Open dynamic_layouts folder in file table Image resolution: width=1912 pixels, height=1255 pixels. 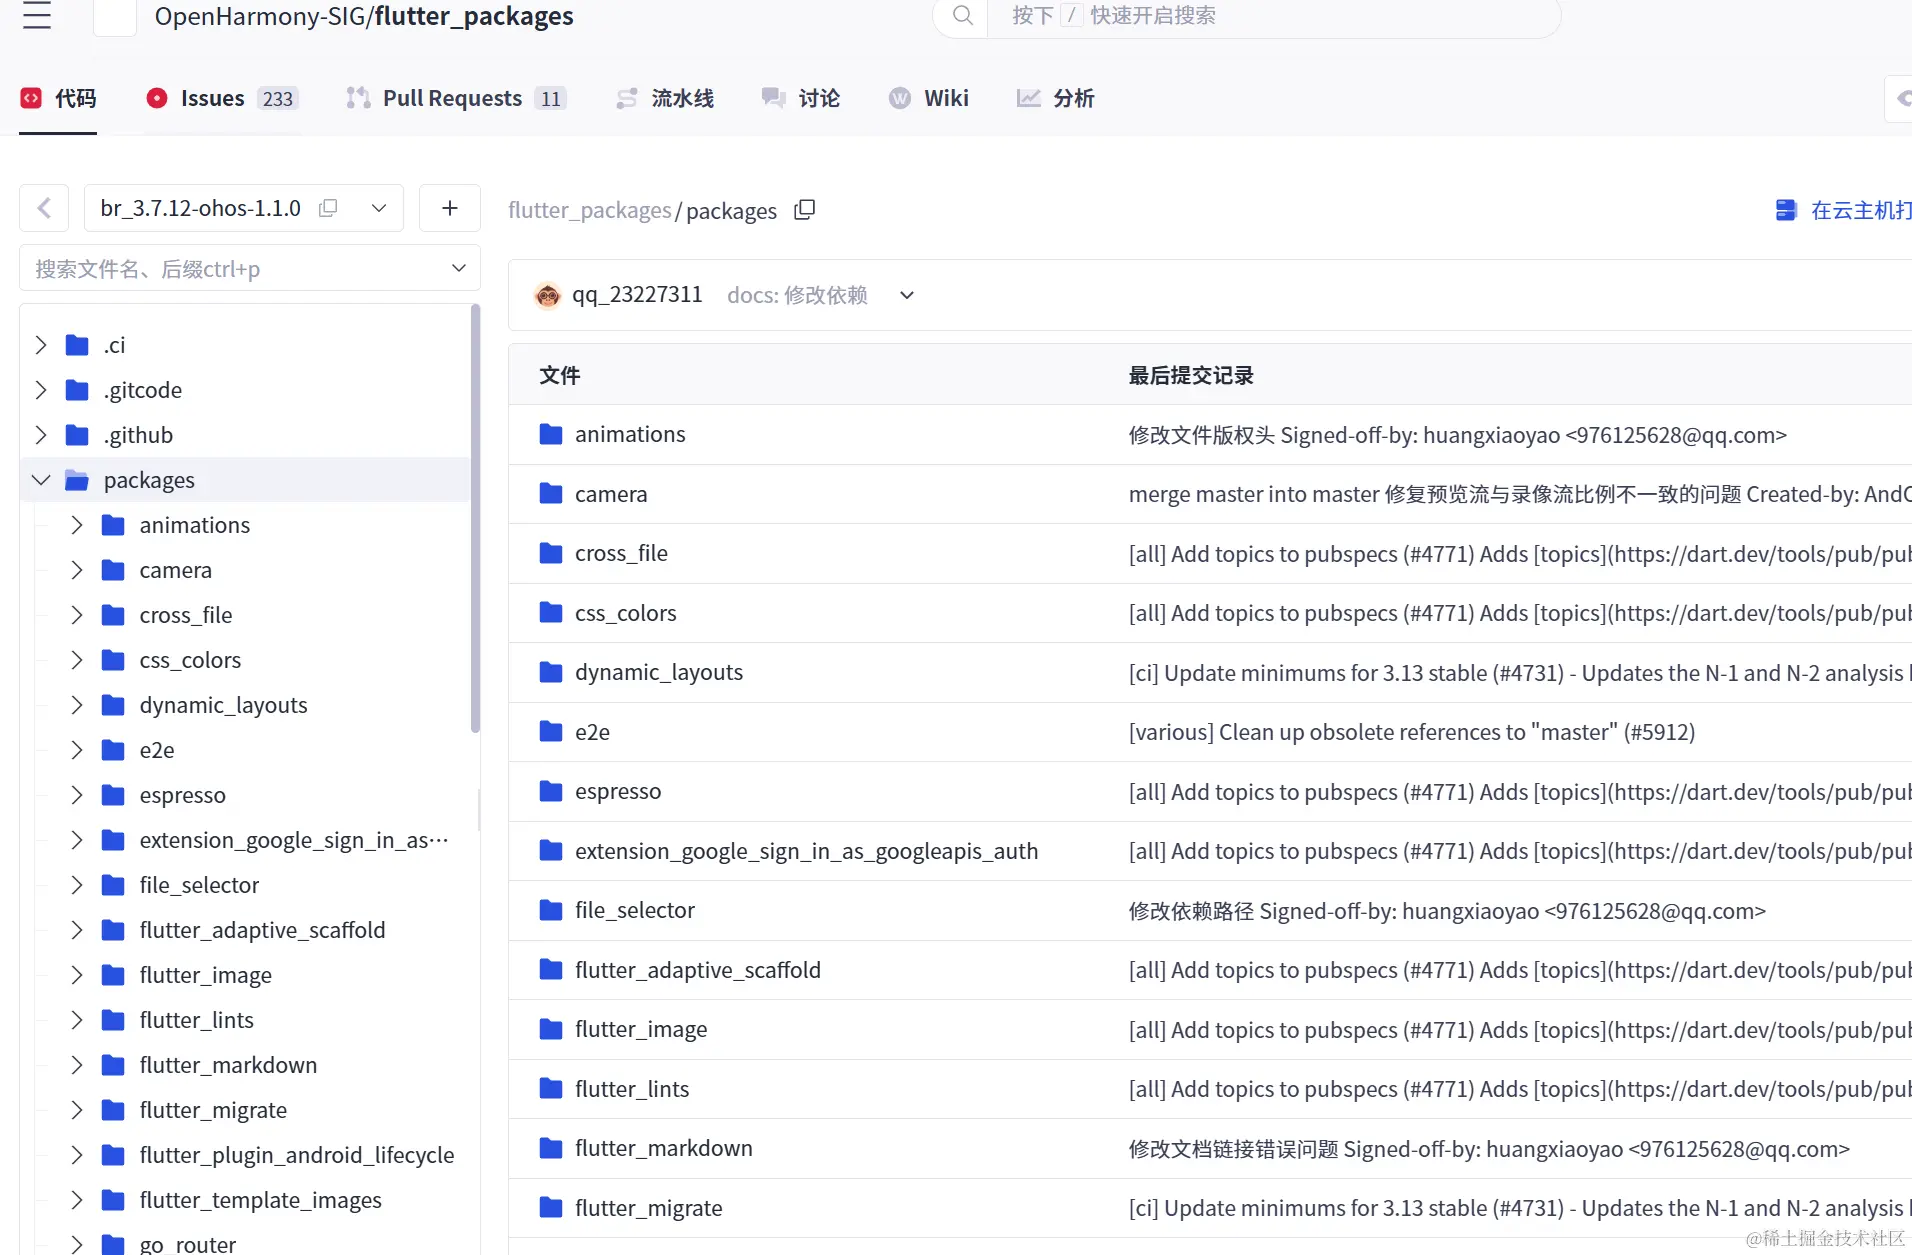click(659, 672)
